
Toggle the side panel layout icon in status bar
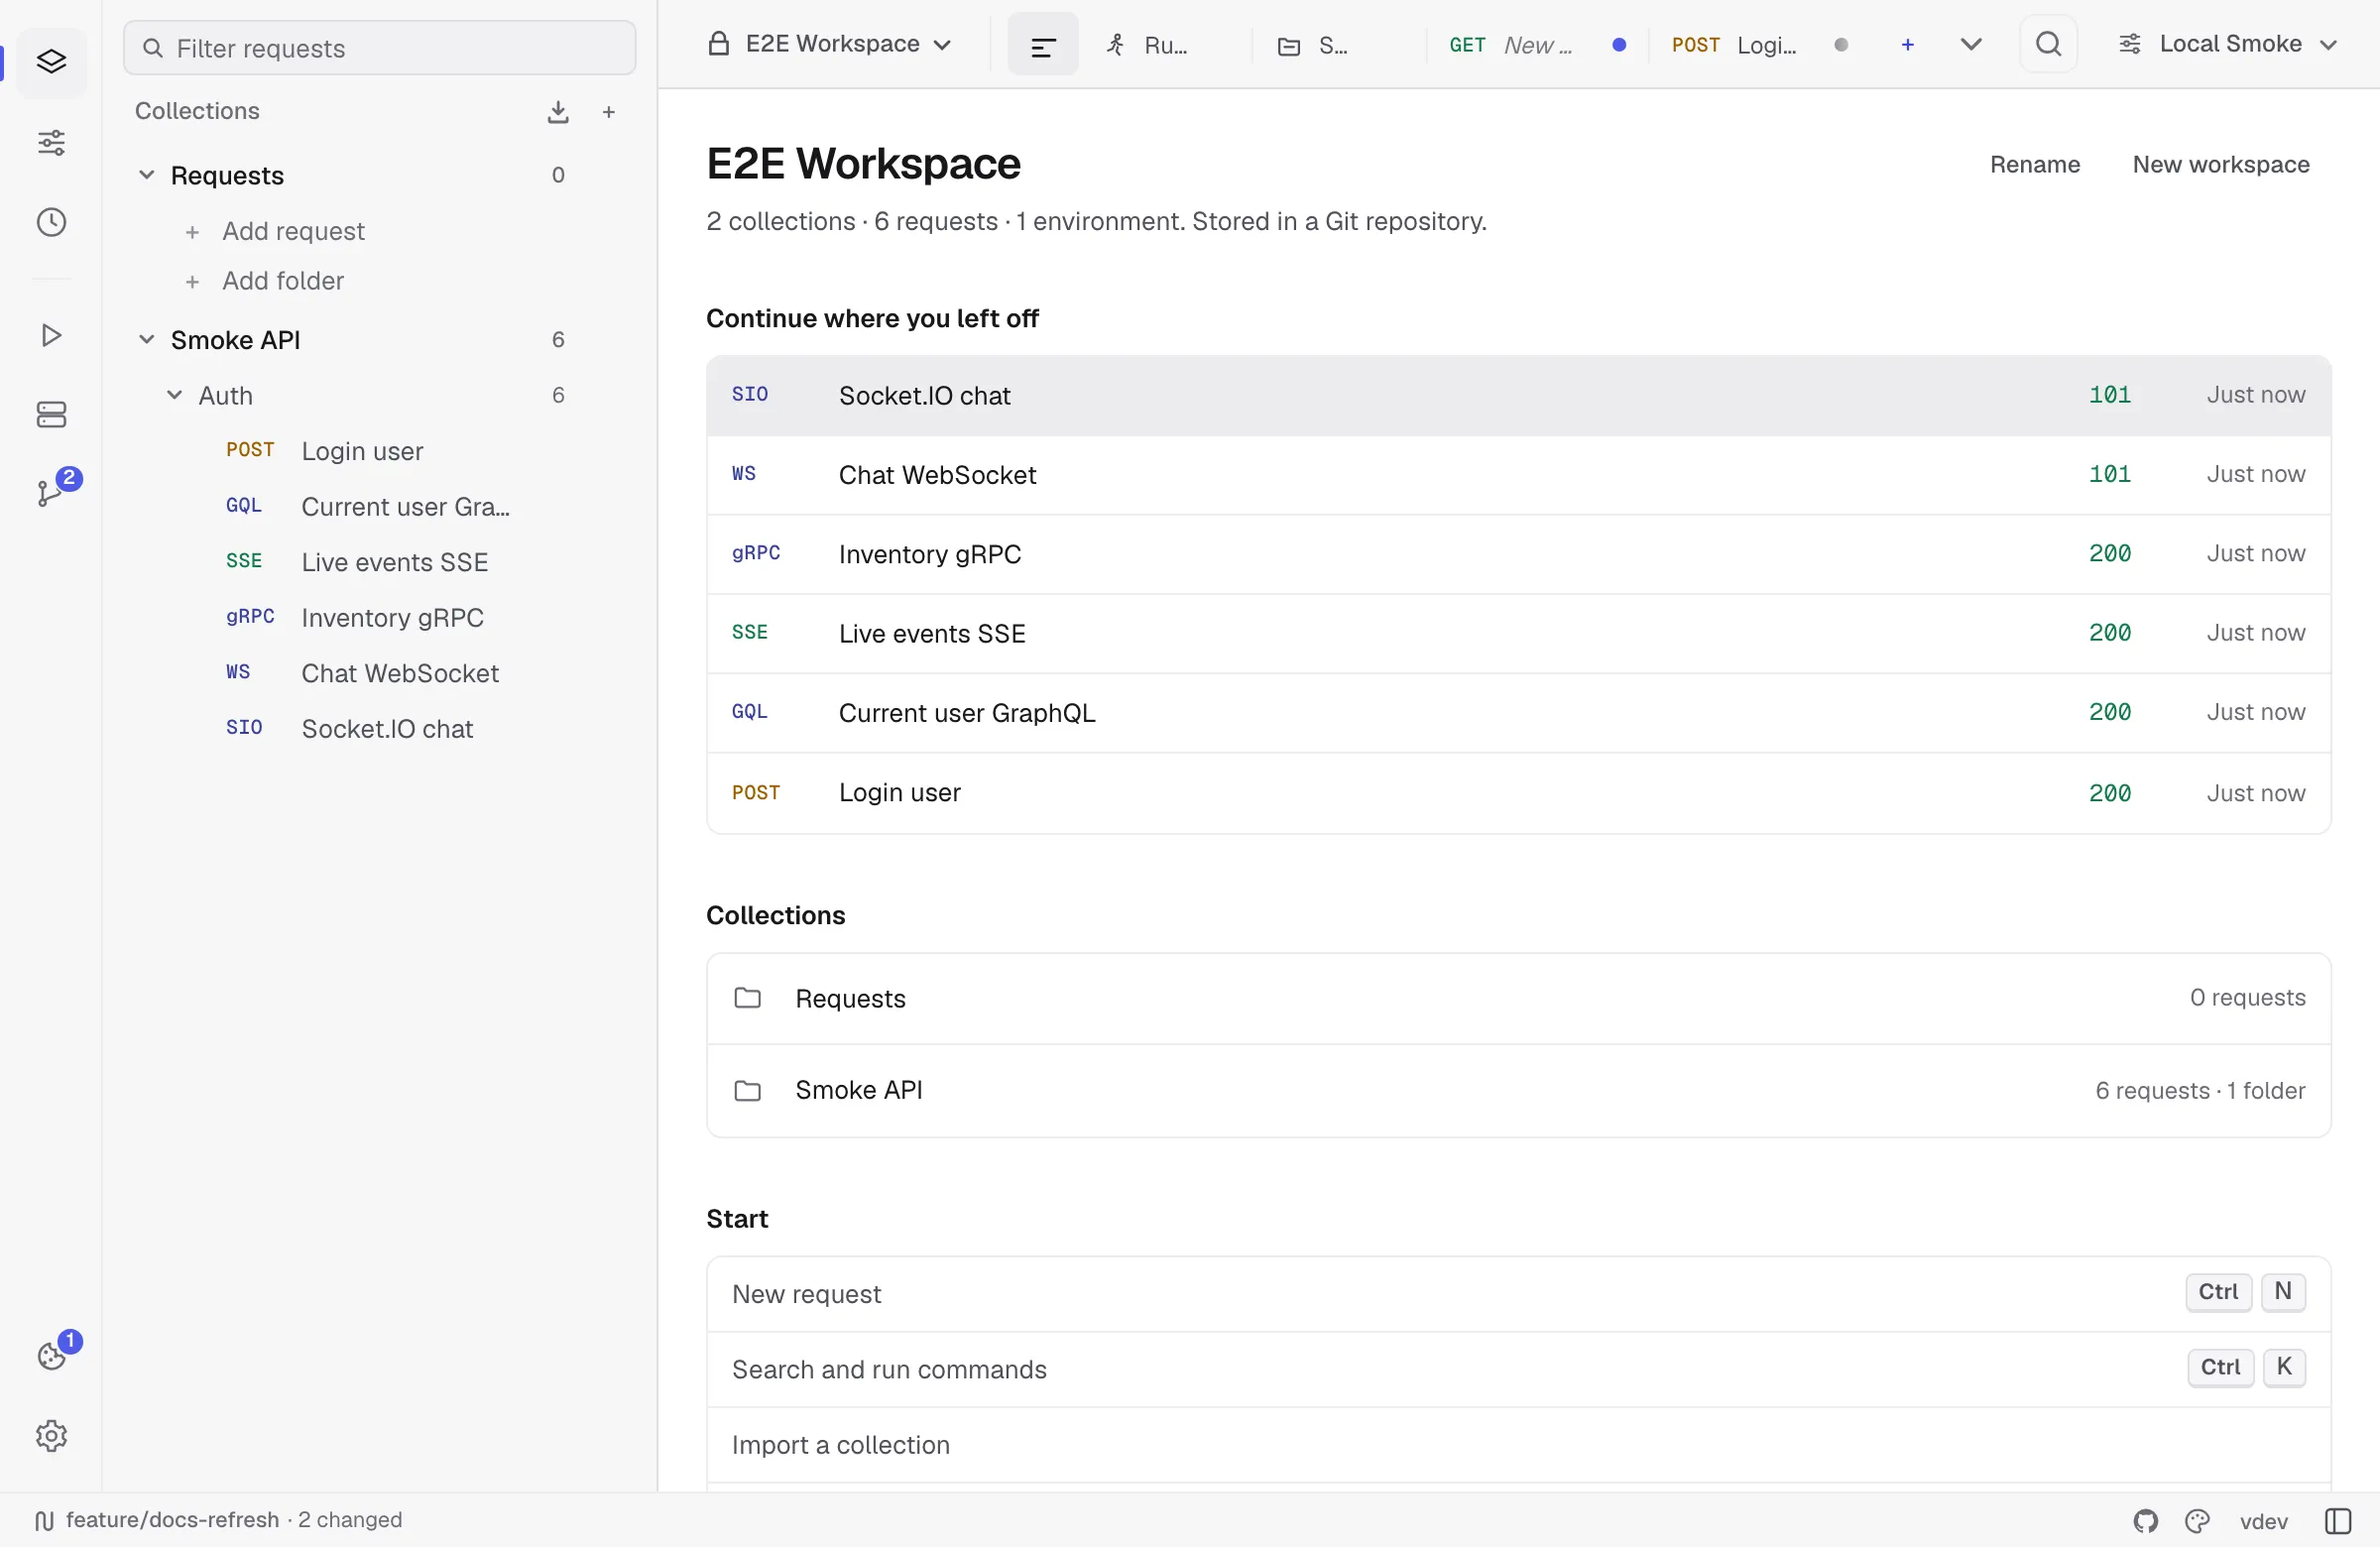(2338, 1521)
